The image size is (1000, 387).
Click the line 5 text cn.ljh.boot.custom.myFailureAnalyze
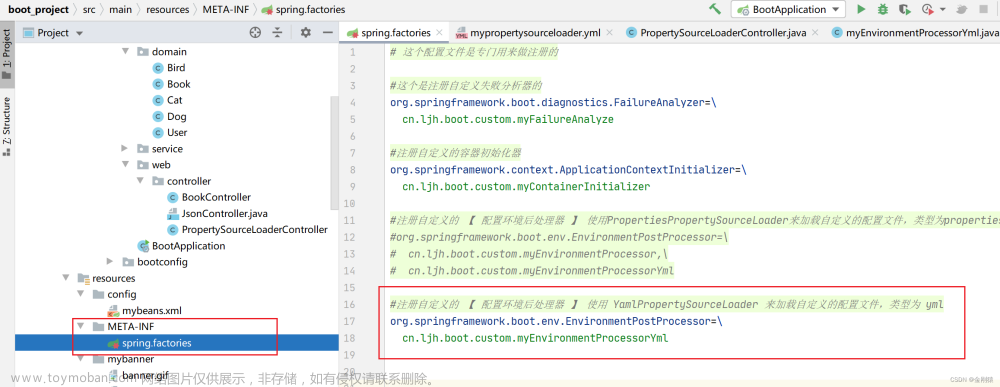pos(508,119)
